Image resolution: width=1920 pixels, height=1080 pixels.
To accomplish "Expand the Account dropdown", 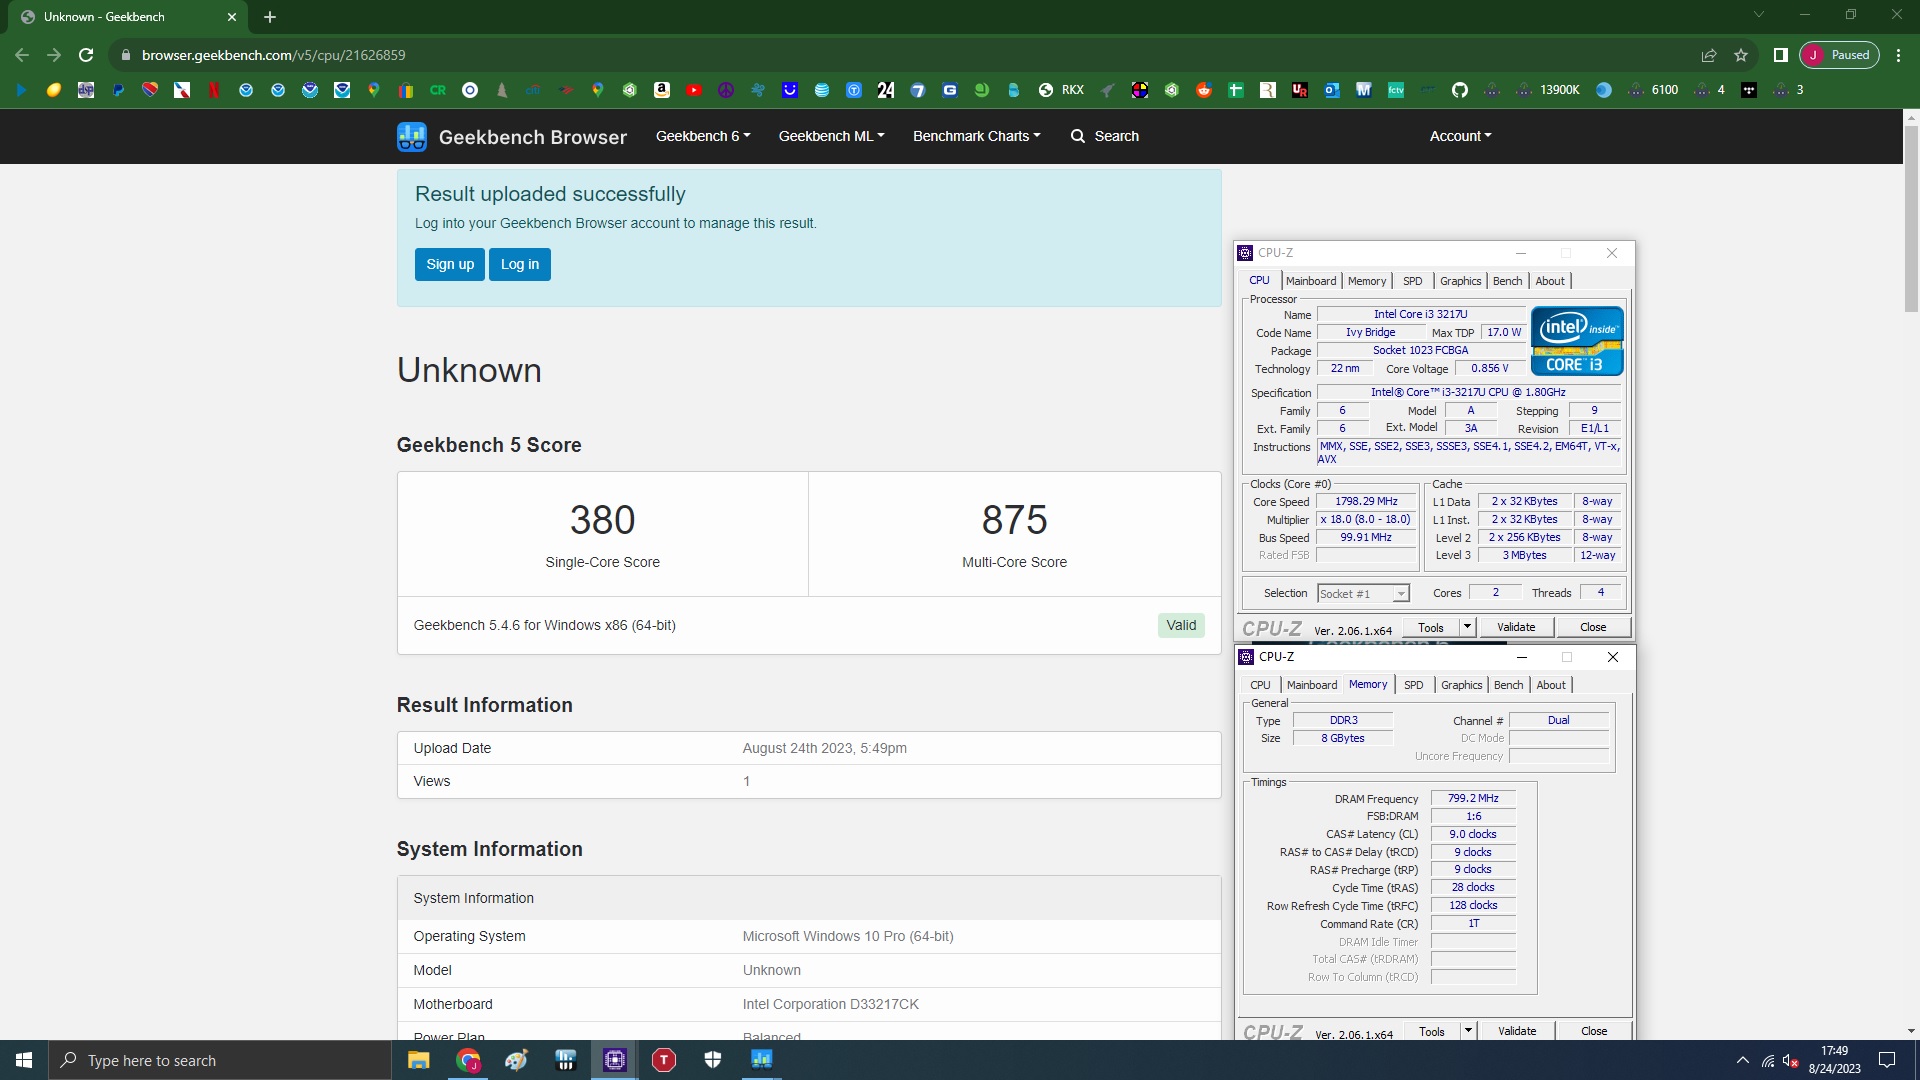I will 1460,136.
